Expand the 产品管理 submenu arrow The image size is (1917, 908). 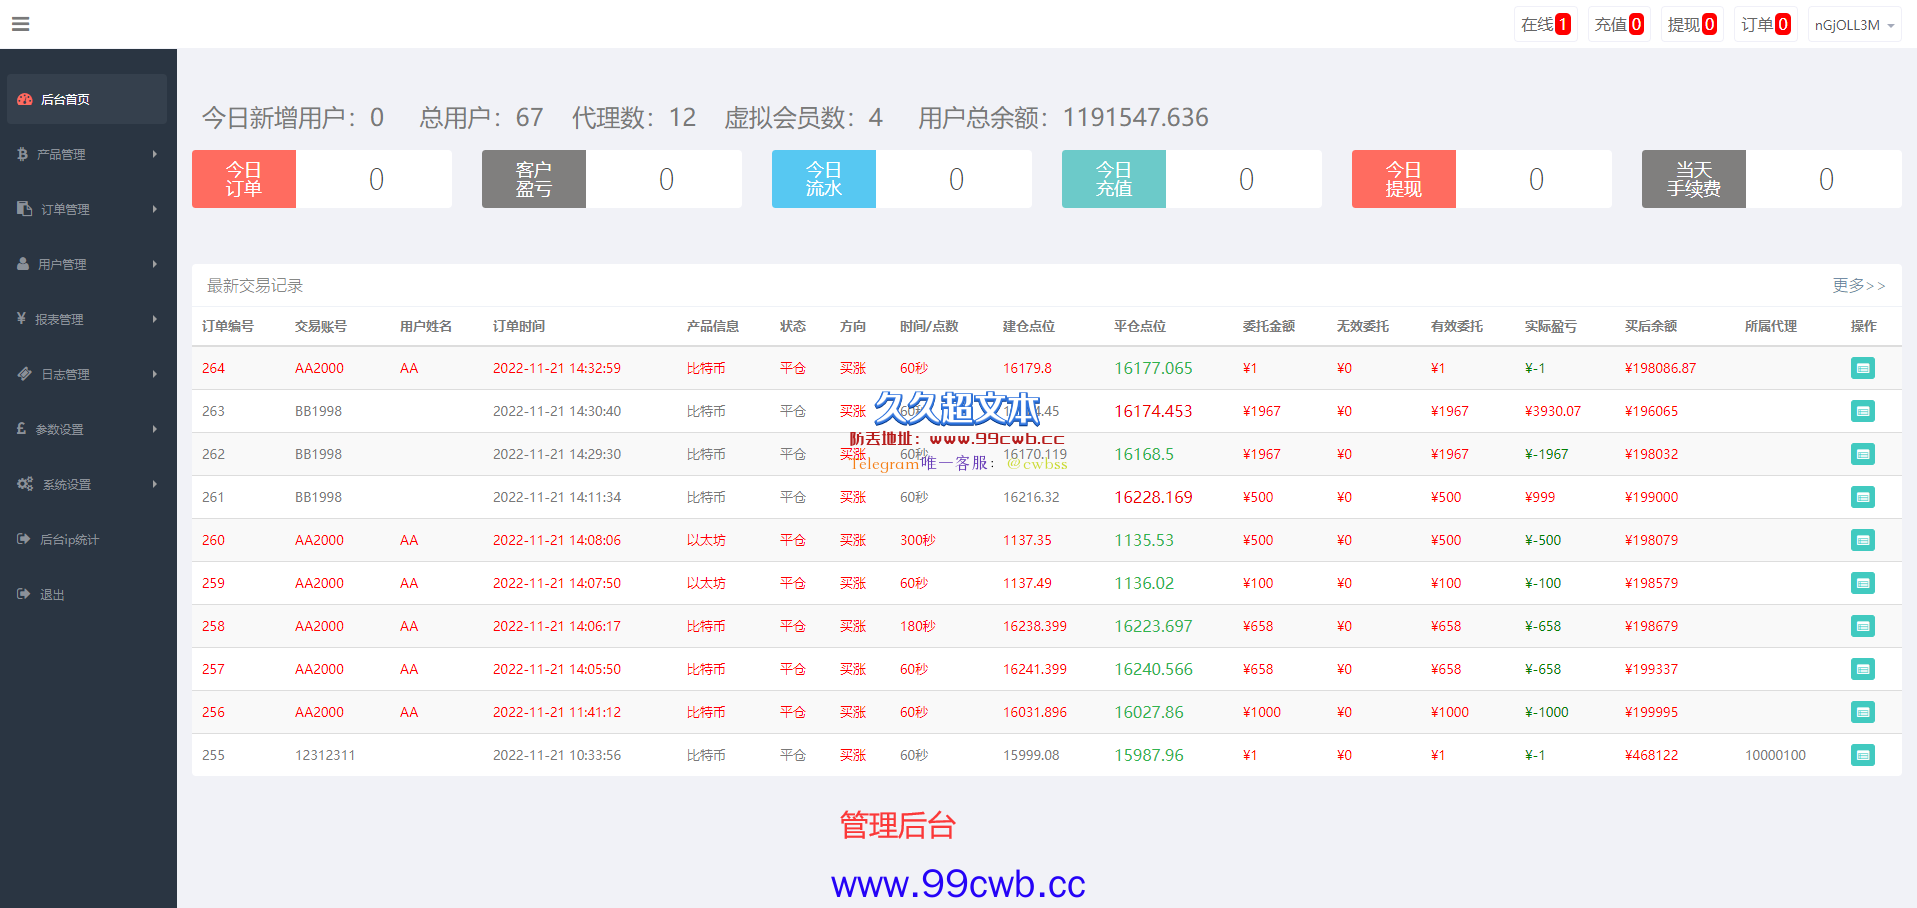tap(155, 154)
